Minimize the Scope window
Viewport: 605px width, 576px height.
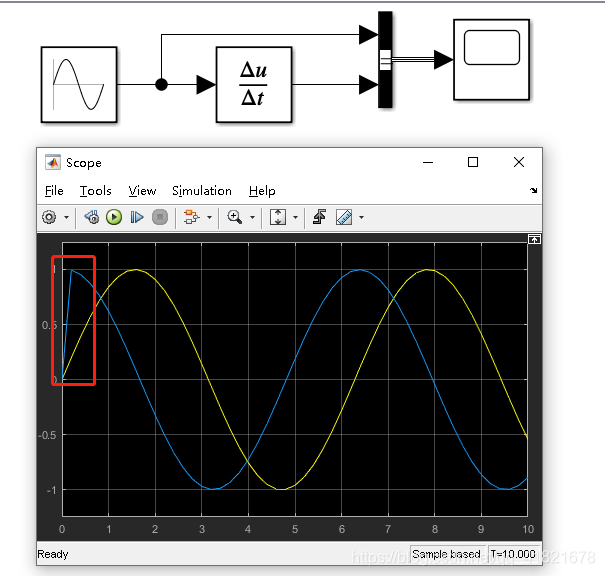(428, 162)
